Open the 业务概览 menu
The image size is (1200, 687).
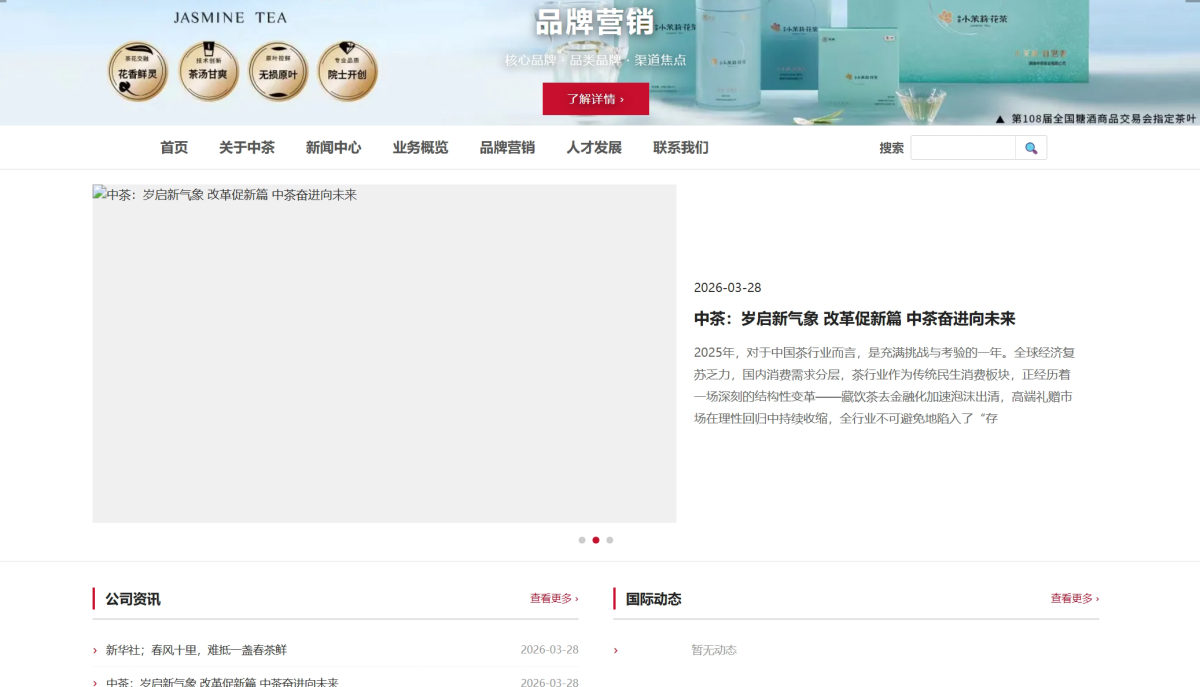[420, 148]
